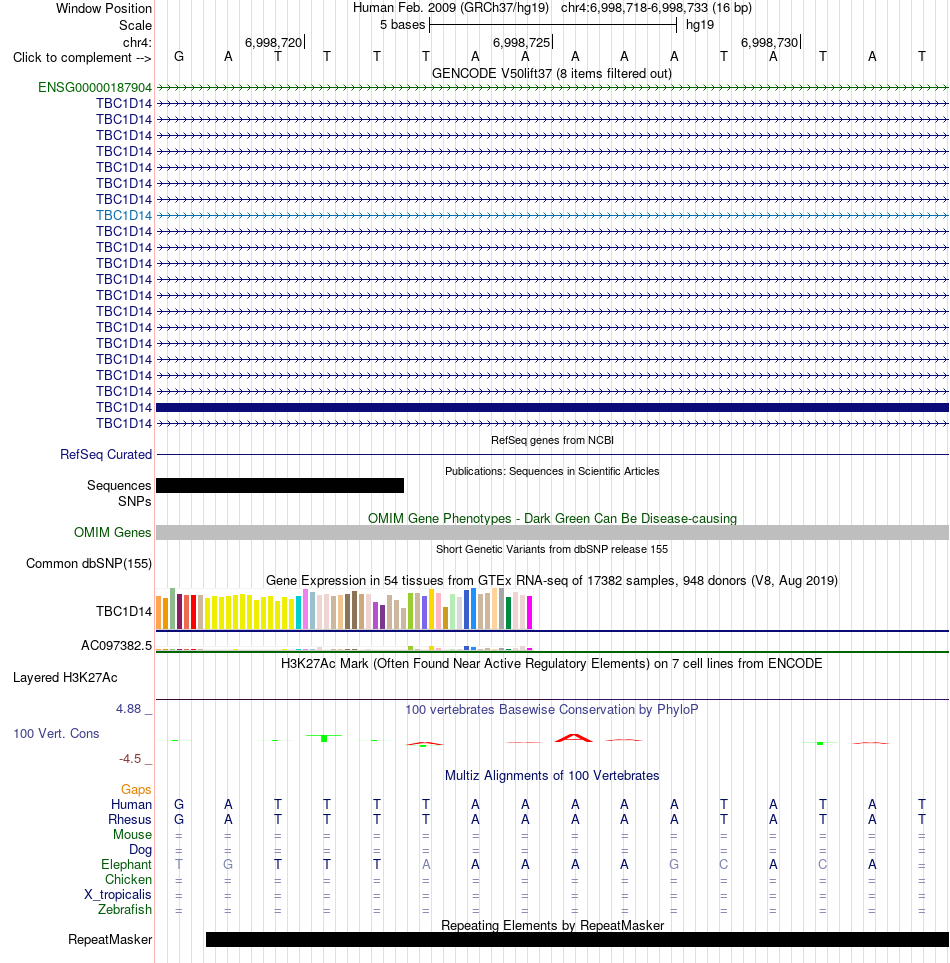Click the Human species label

(131, 805)
